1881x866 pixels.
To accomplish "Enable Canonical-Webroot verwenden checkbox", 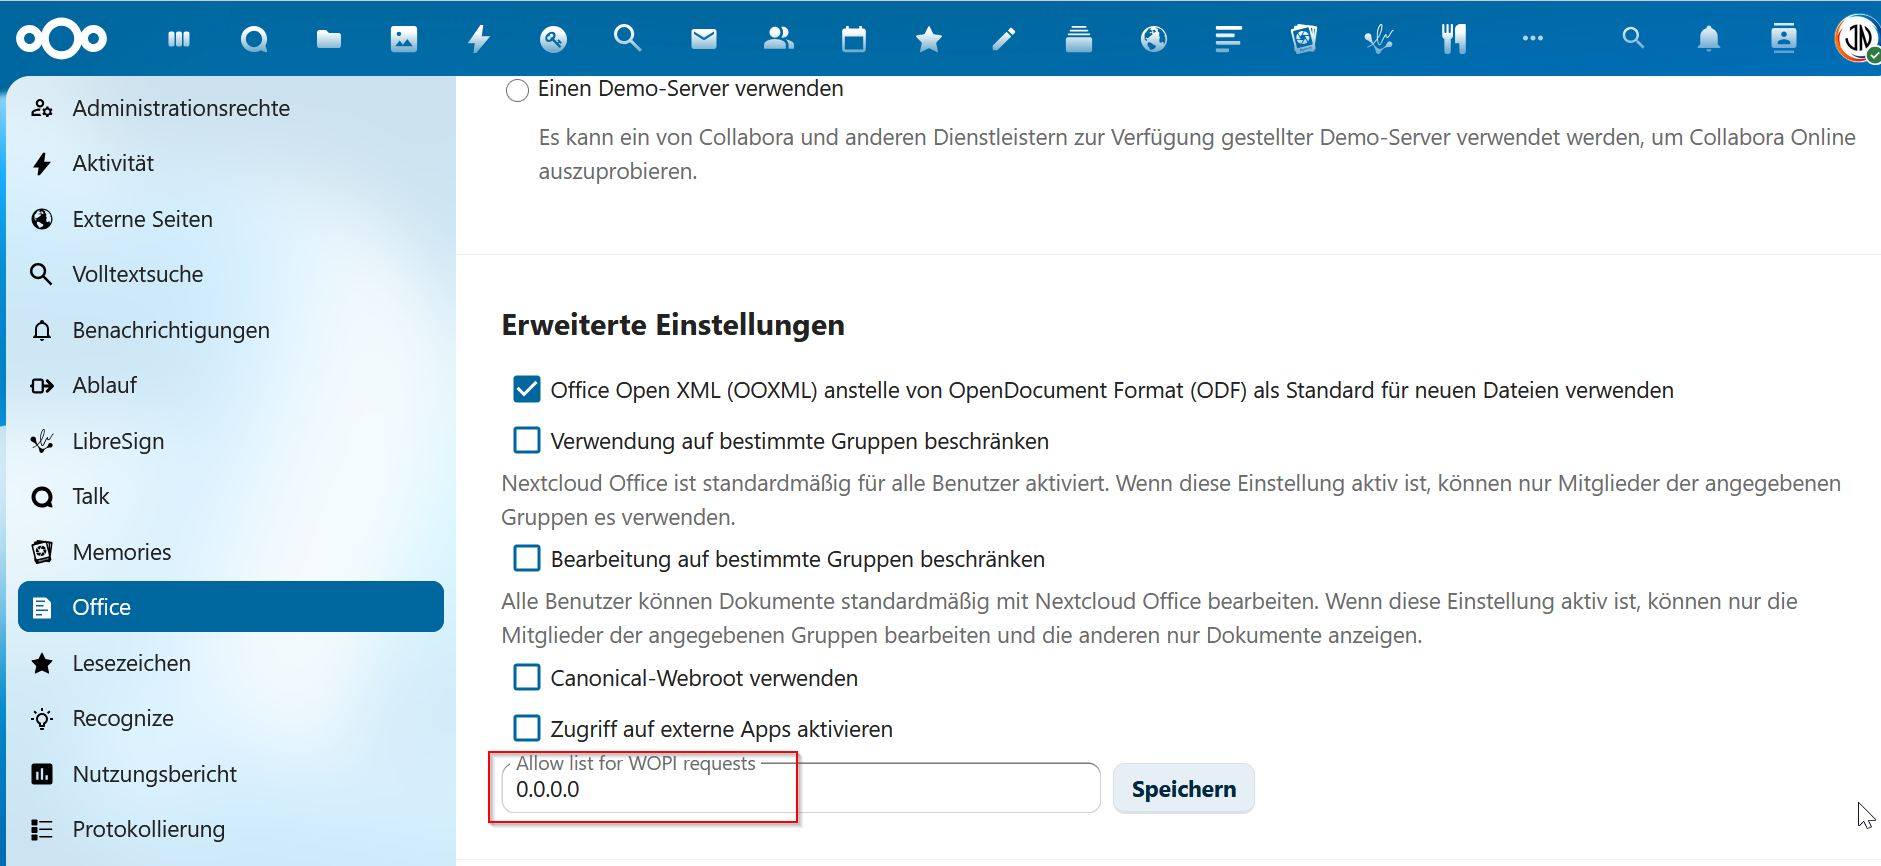I will coord(527,678).
